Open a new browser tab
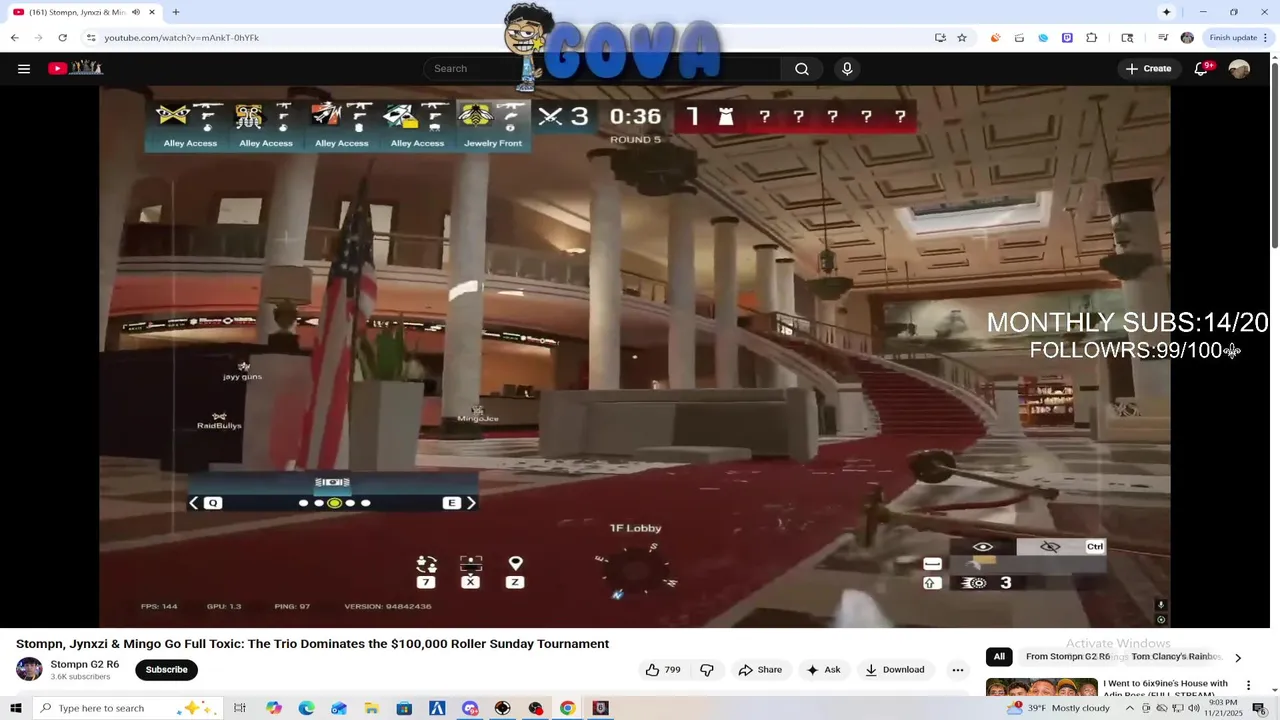Image resolution: width=1280 pixels, height=720 pixels. 176,12
